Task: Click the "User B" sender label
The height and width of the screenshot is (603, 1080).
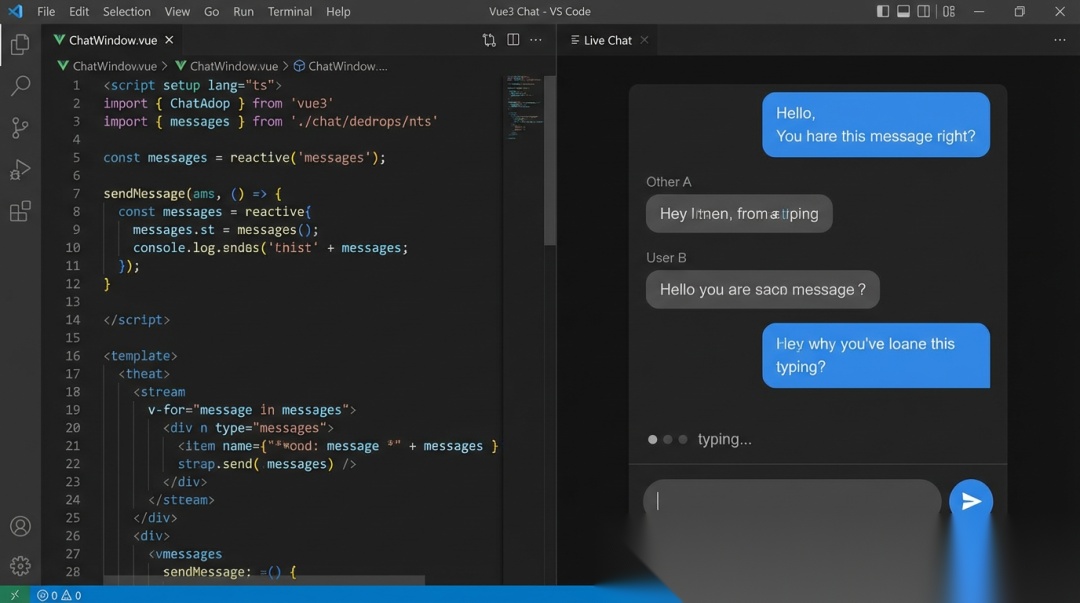Action: [666, 258]
